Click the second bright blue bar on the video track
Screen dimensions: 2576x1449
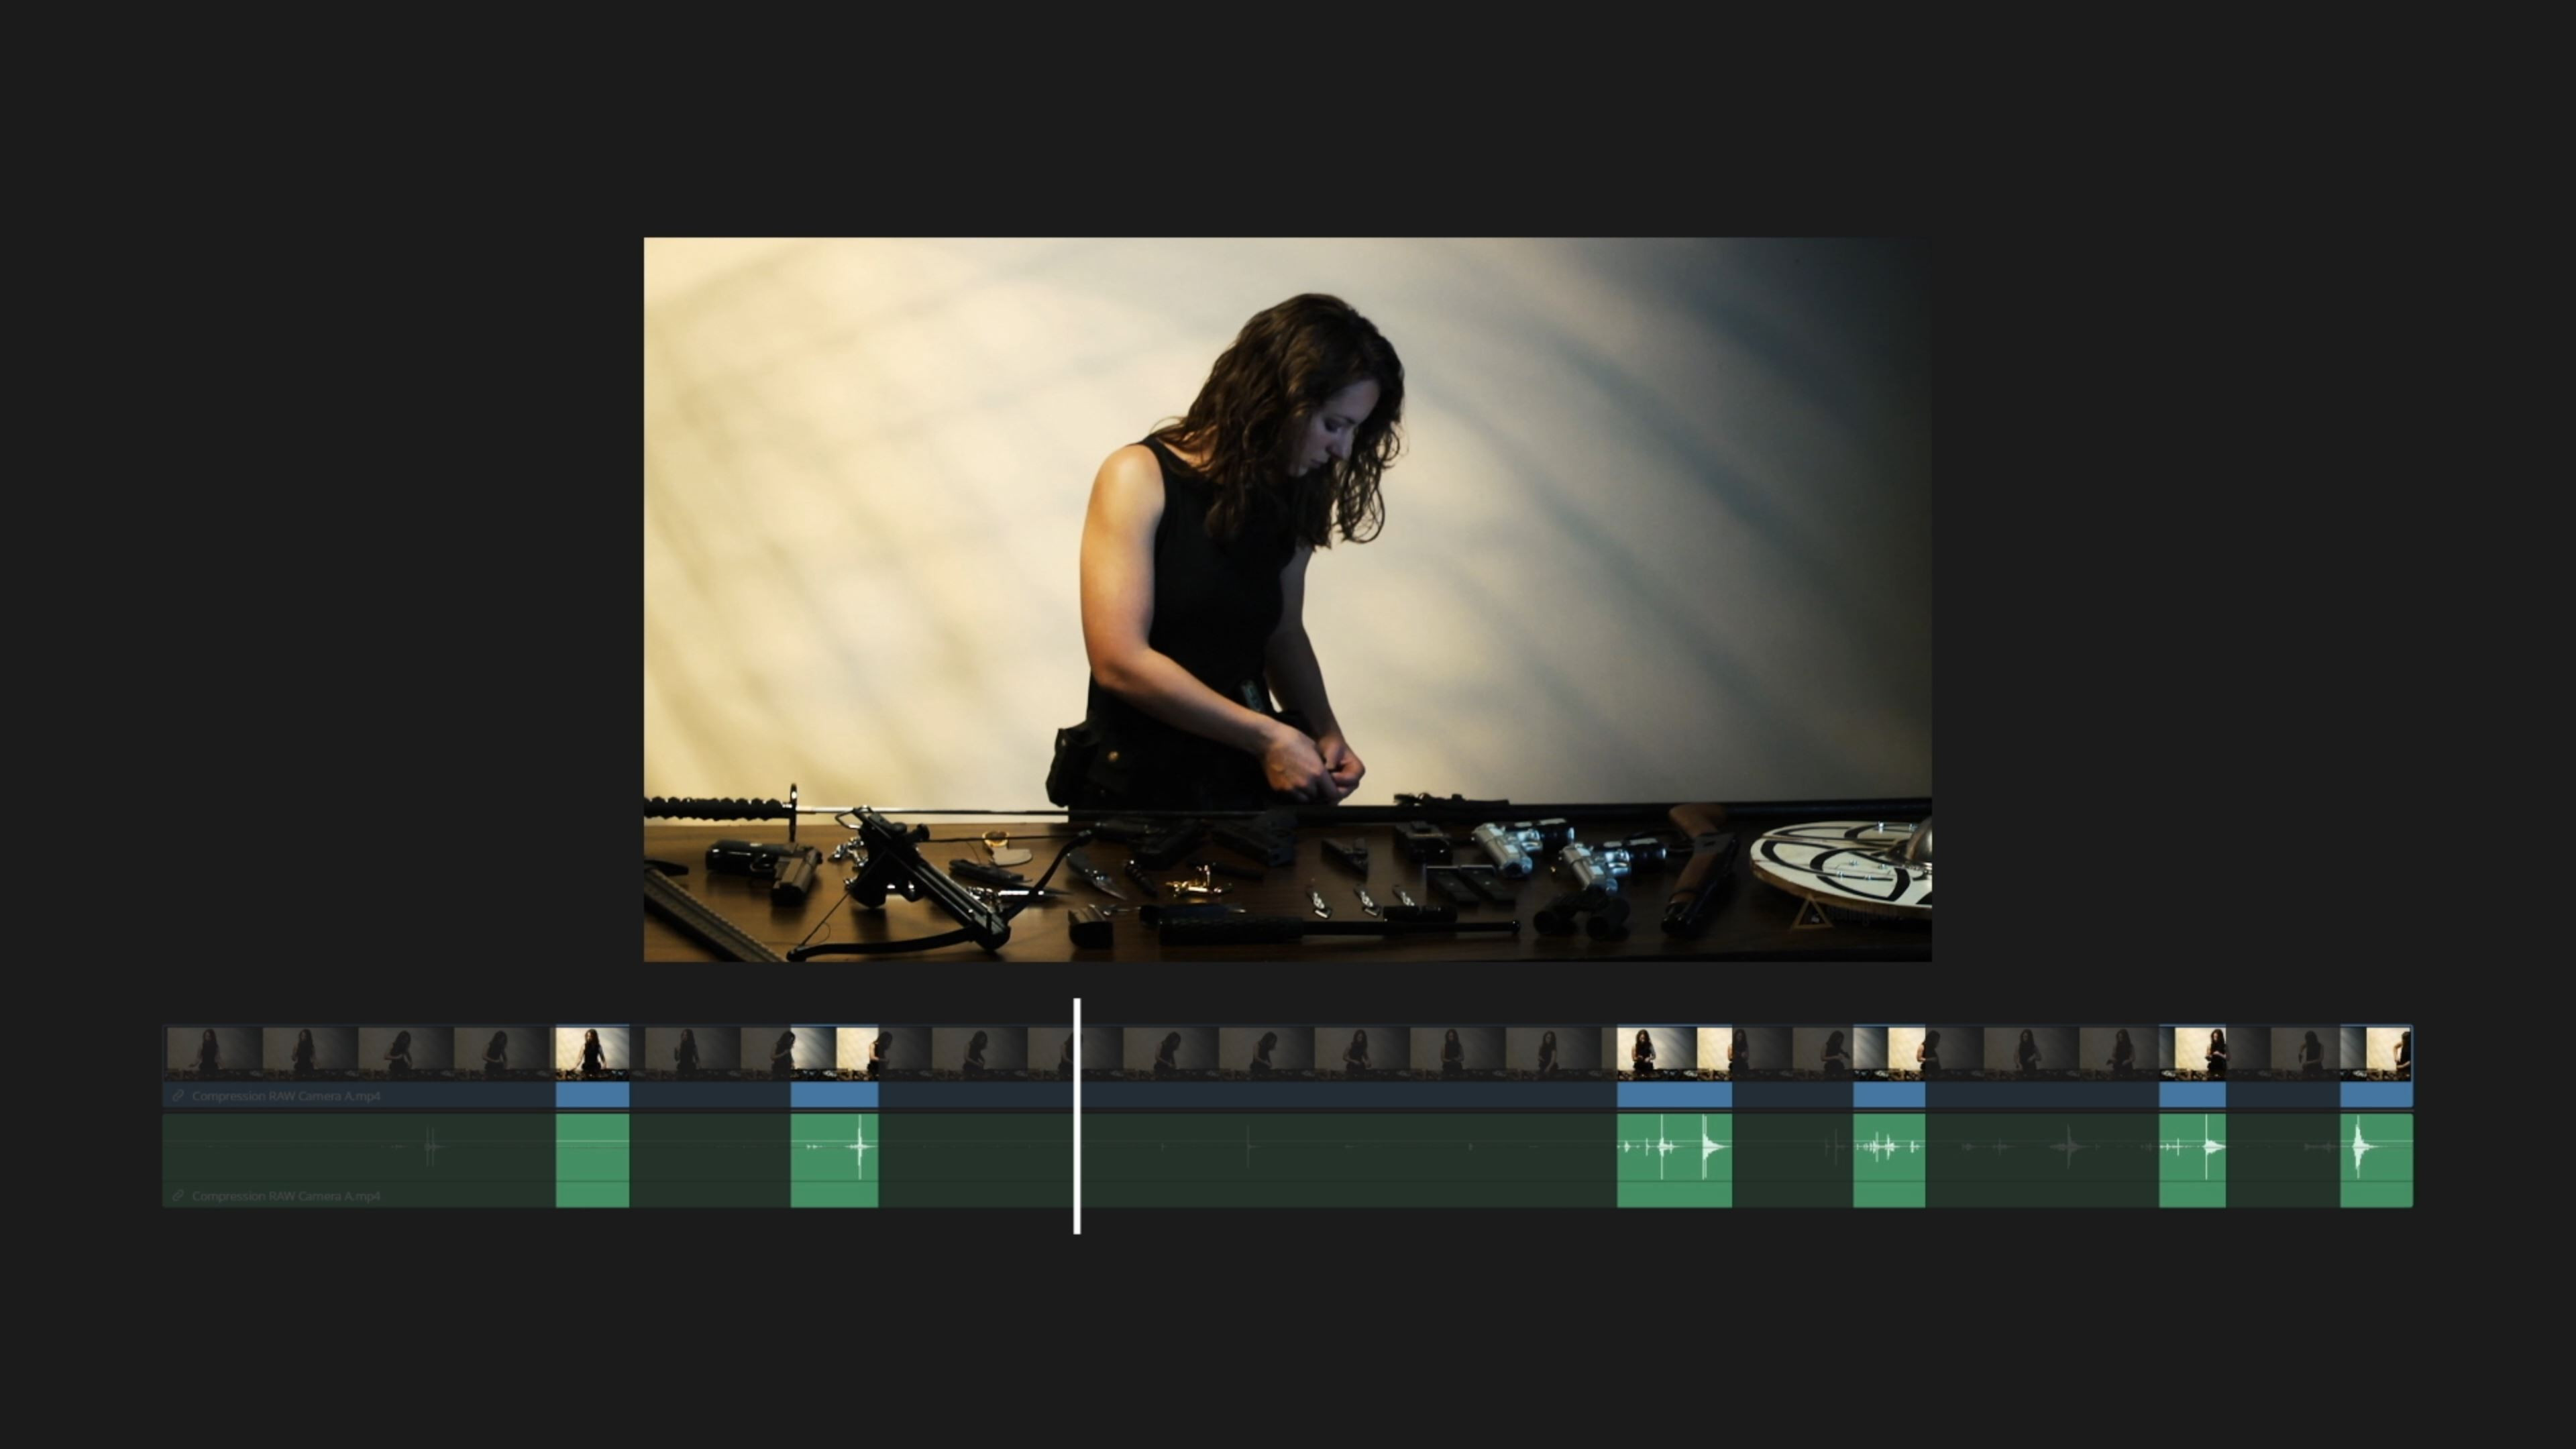834,1096
